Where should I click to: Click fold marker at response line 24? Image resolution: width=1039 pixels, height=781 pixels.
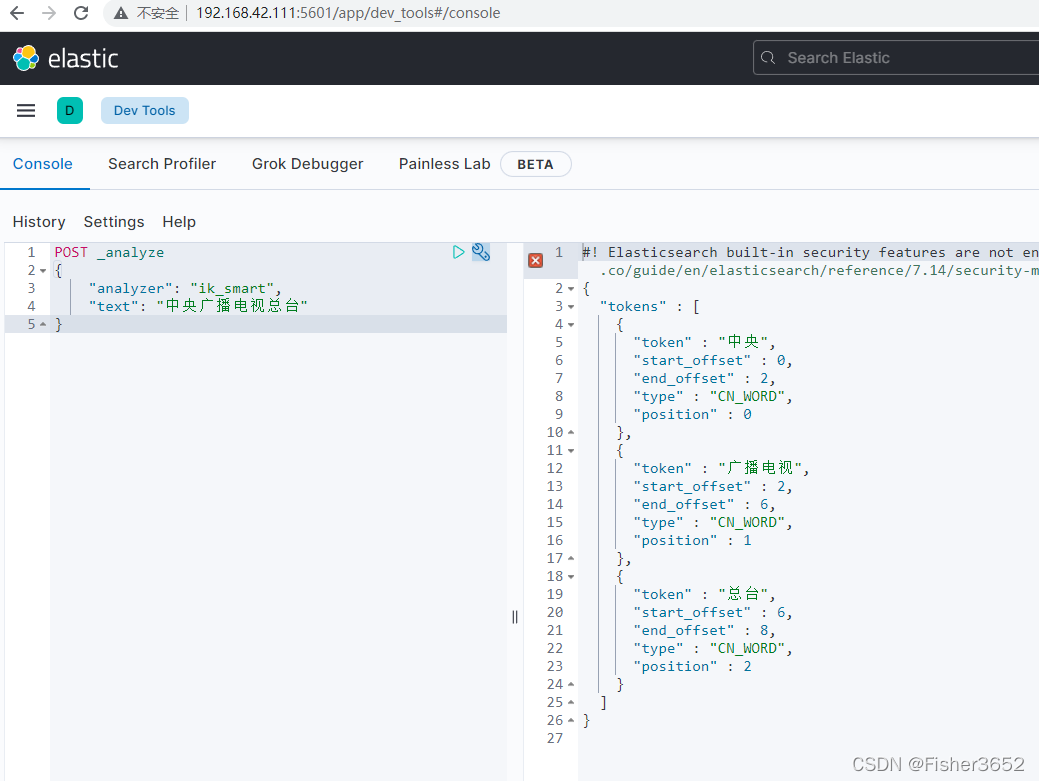571,684
